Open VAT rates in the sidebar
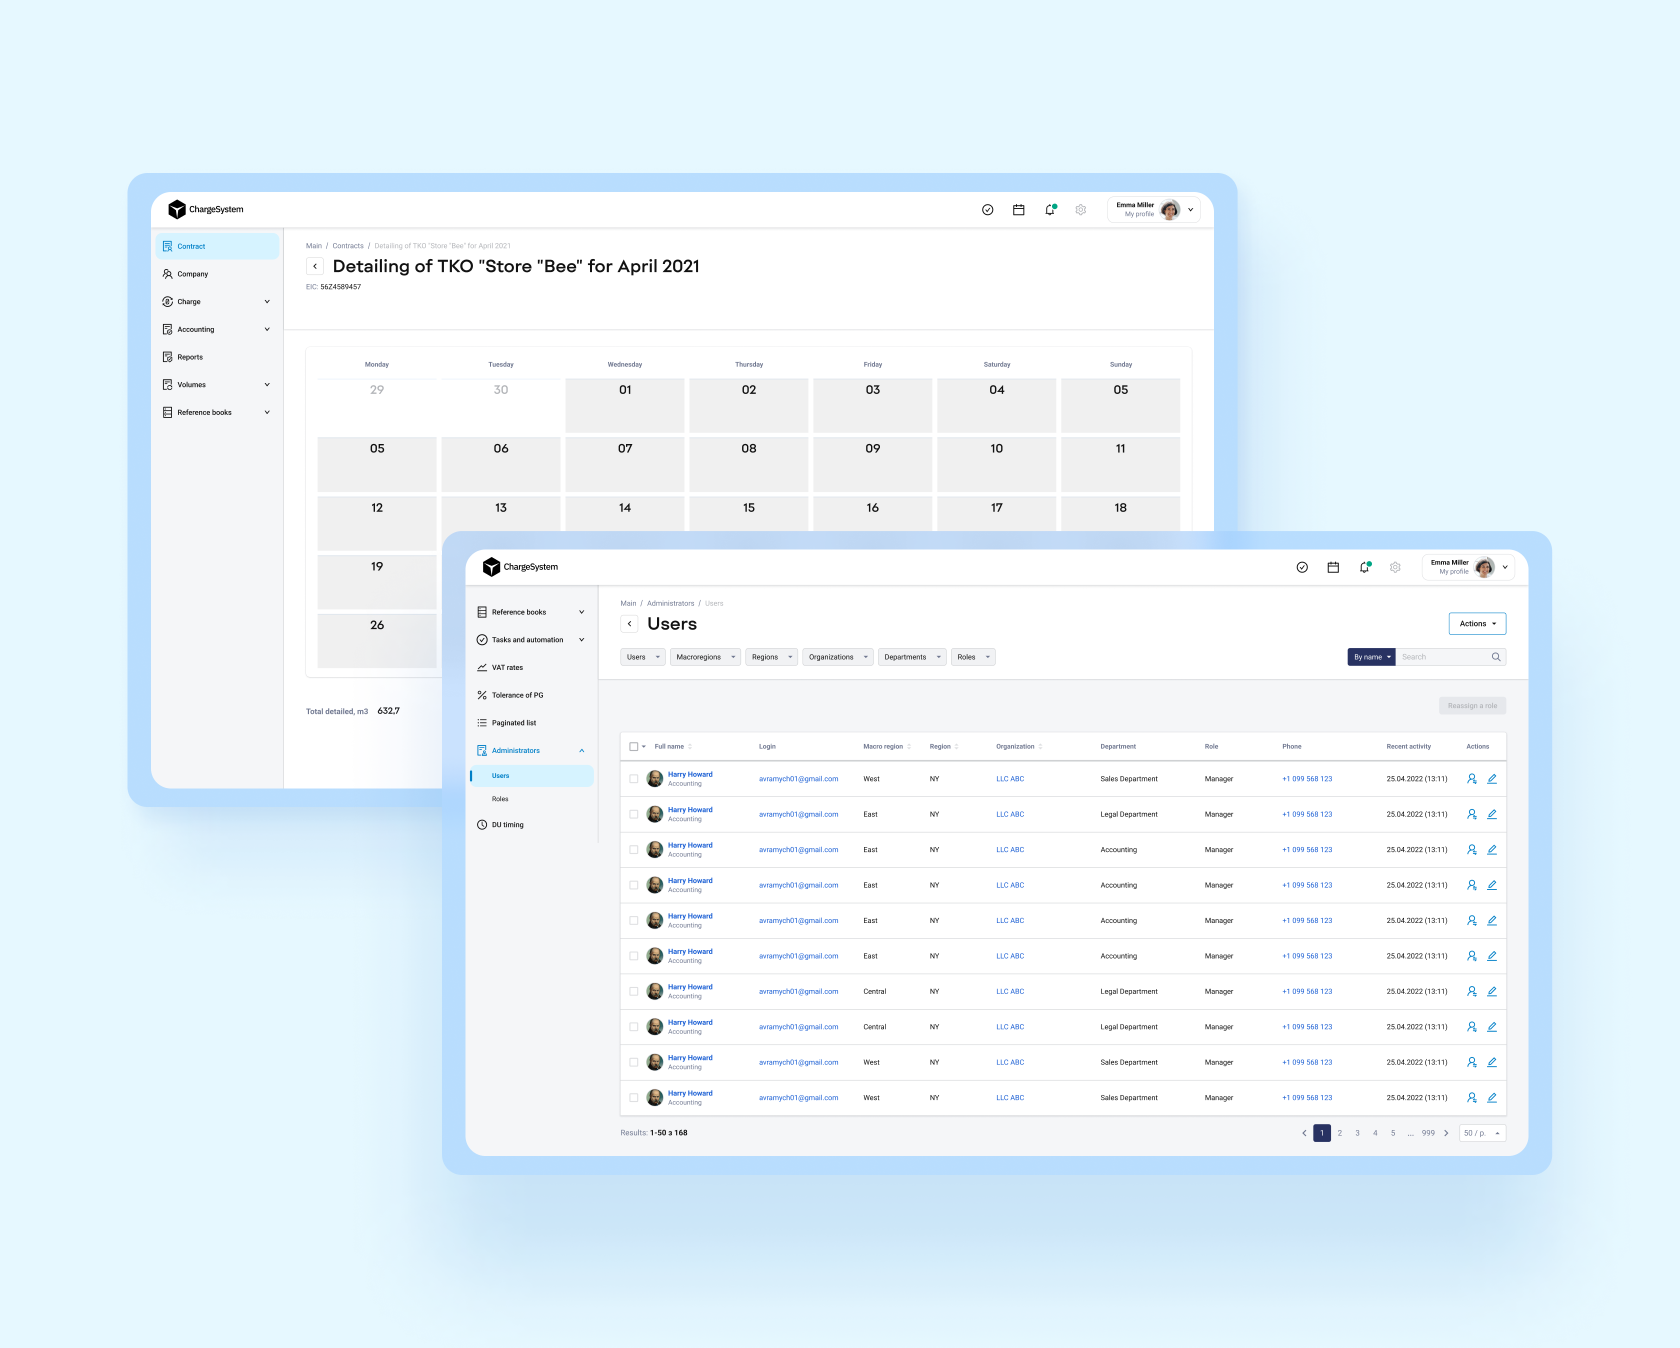The height and width of the screenshot is (1348, 1680). click(x=507, y=667)
